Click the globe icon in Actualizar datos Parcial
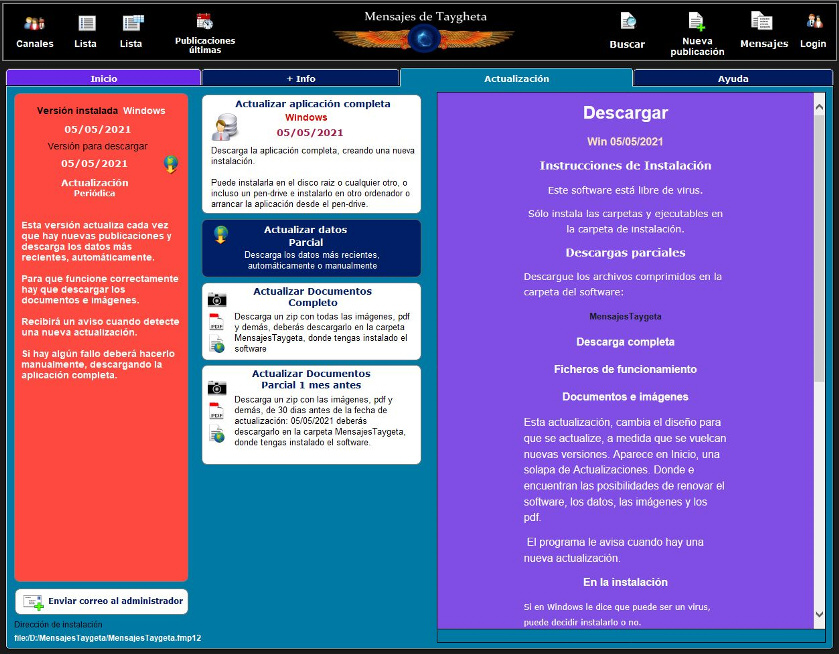 [x=221, y=235]
